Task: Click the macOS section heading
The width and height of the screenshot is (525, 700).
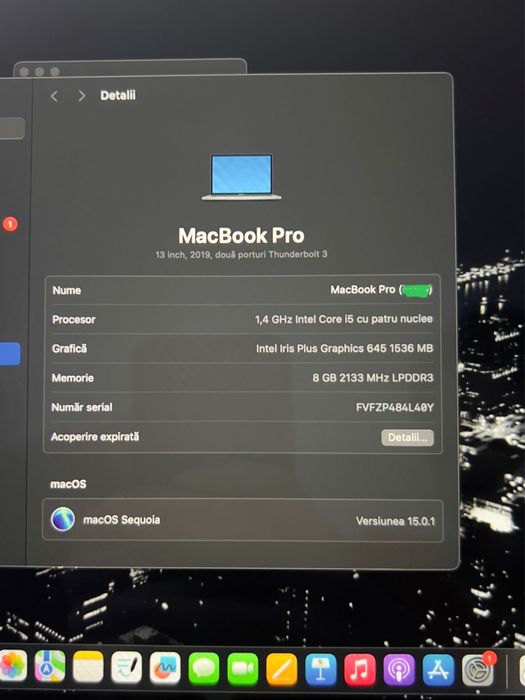Action: point(68,484)
